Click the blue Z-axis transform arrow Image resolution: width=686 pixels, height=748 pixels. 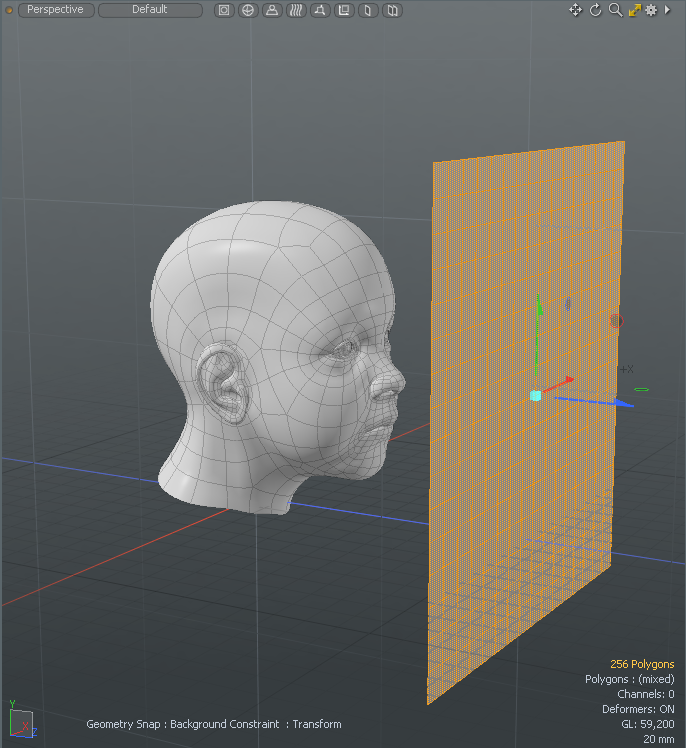pyautogui.click(x=623, y=403)
